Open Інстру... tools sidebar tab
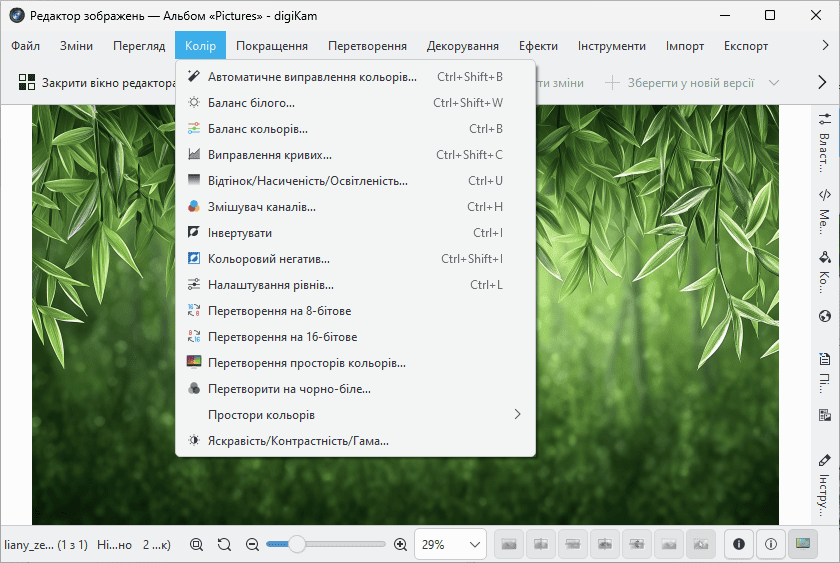Screen dimensions: 840x563 coord(824,486)
